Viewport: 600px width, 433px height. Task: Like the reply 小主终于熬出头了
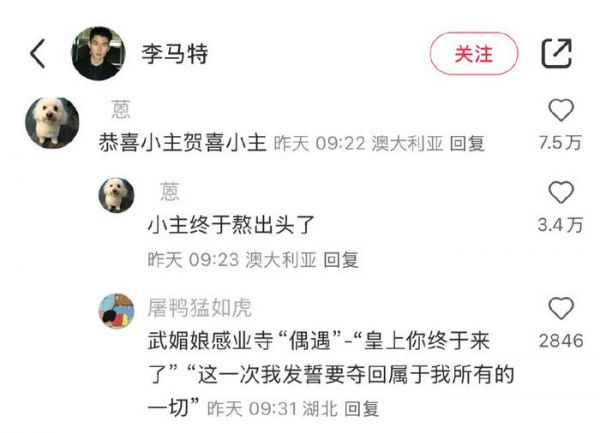[561, 192]
